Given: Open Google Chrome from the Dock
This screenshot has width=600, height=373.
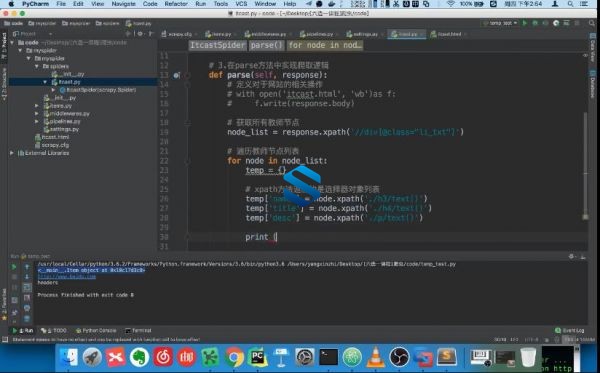Looking at the screenshot, I should [234, 358].
